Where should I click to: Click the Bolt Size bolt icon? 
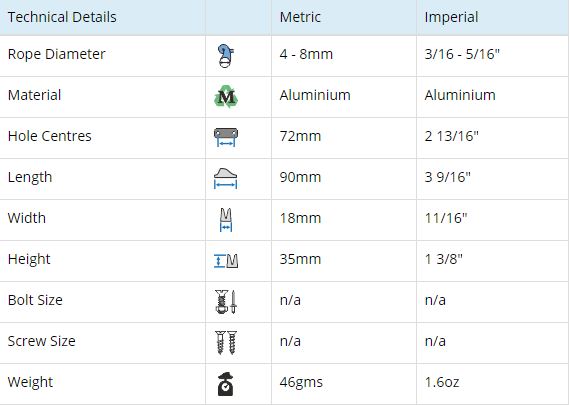click(x=226, y=302)
